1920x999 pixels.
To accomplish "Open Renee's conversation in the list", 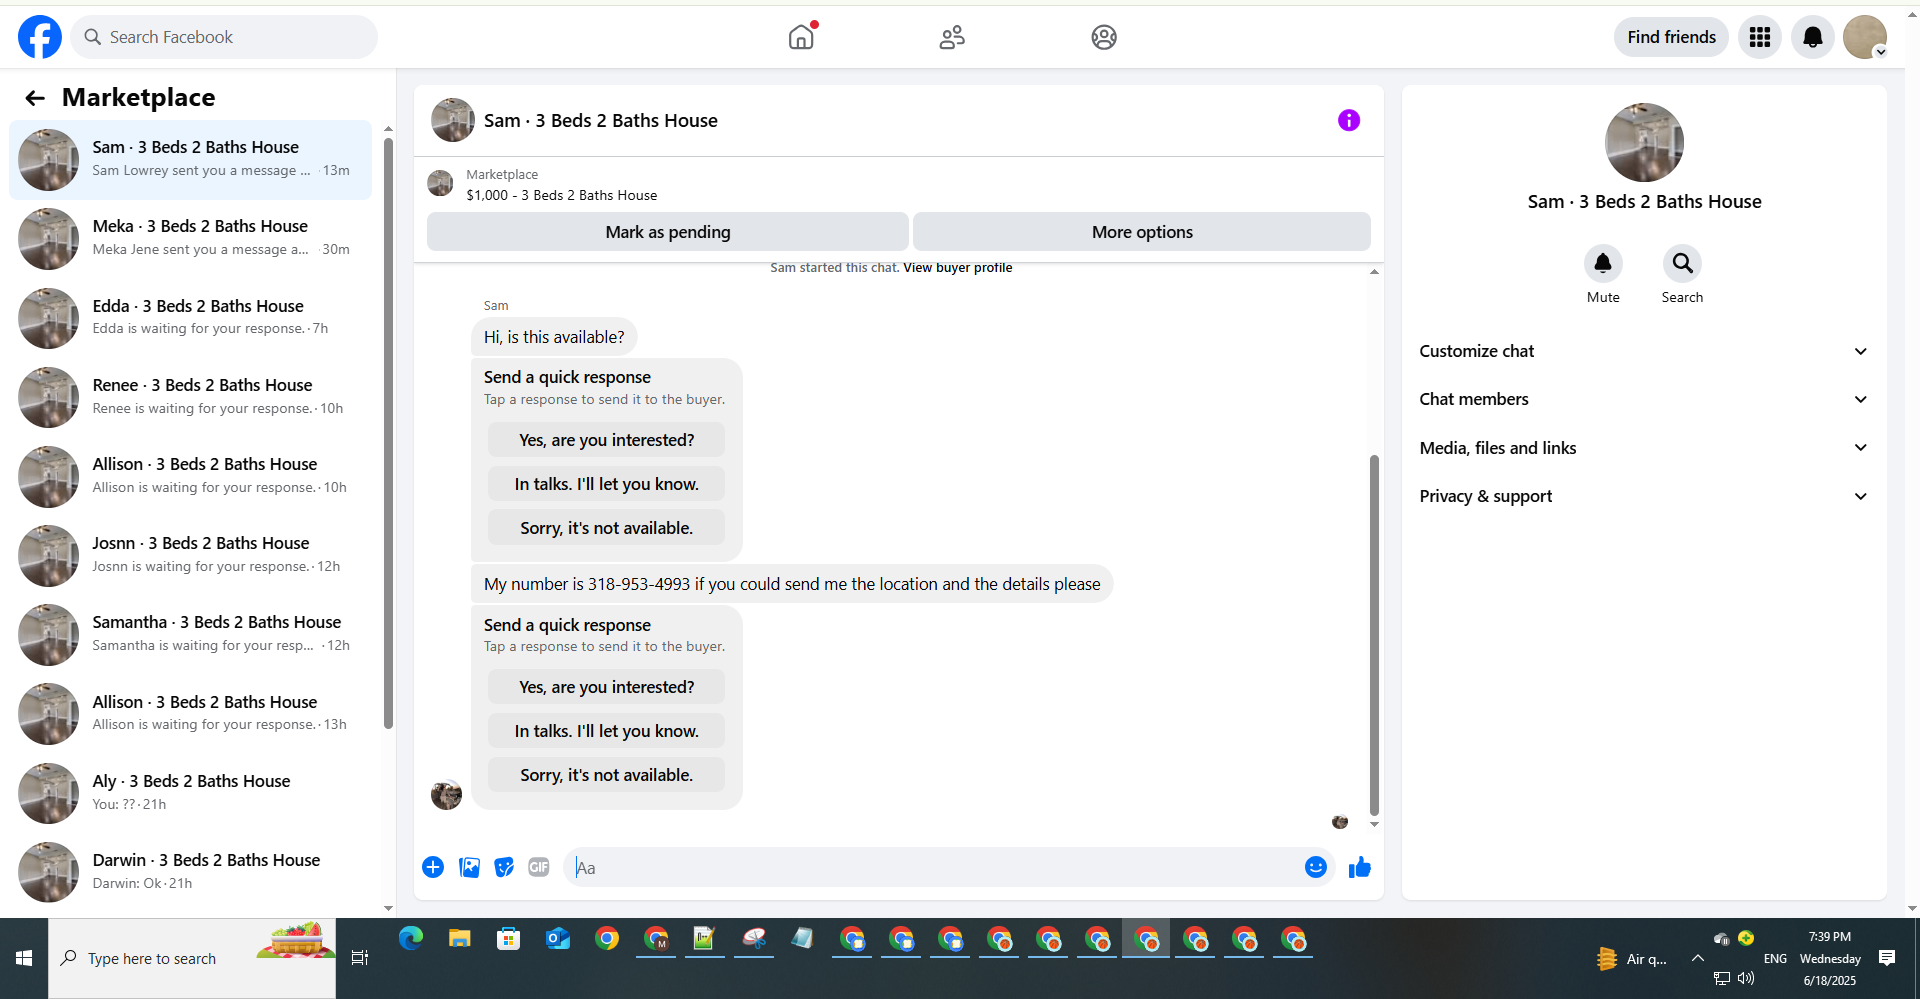I will point(190,397).
